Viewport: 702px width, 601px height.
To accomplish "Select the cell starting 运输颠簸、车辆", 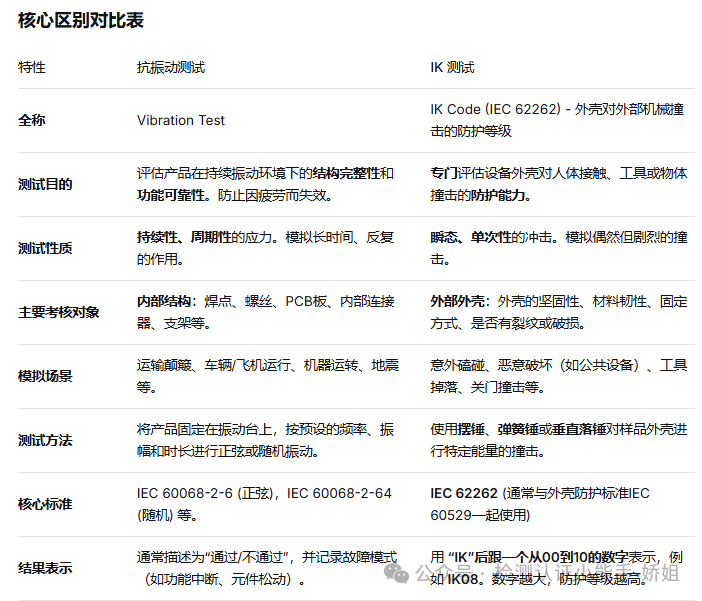I will click(x=268, y=377).
